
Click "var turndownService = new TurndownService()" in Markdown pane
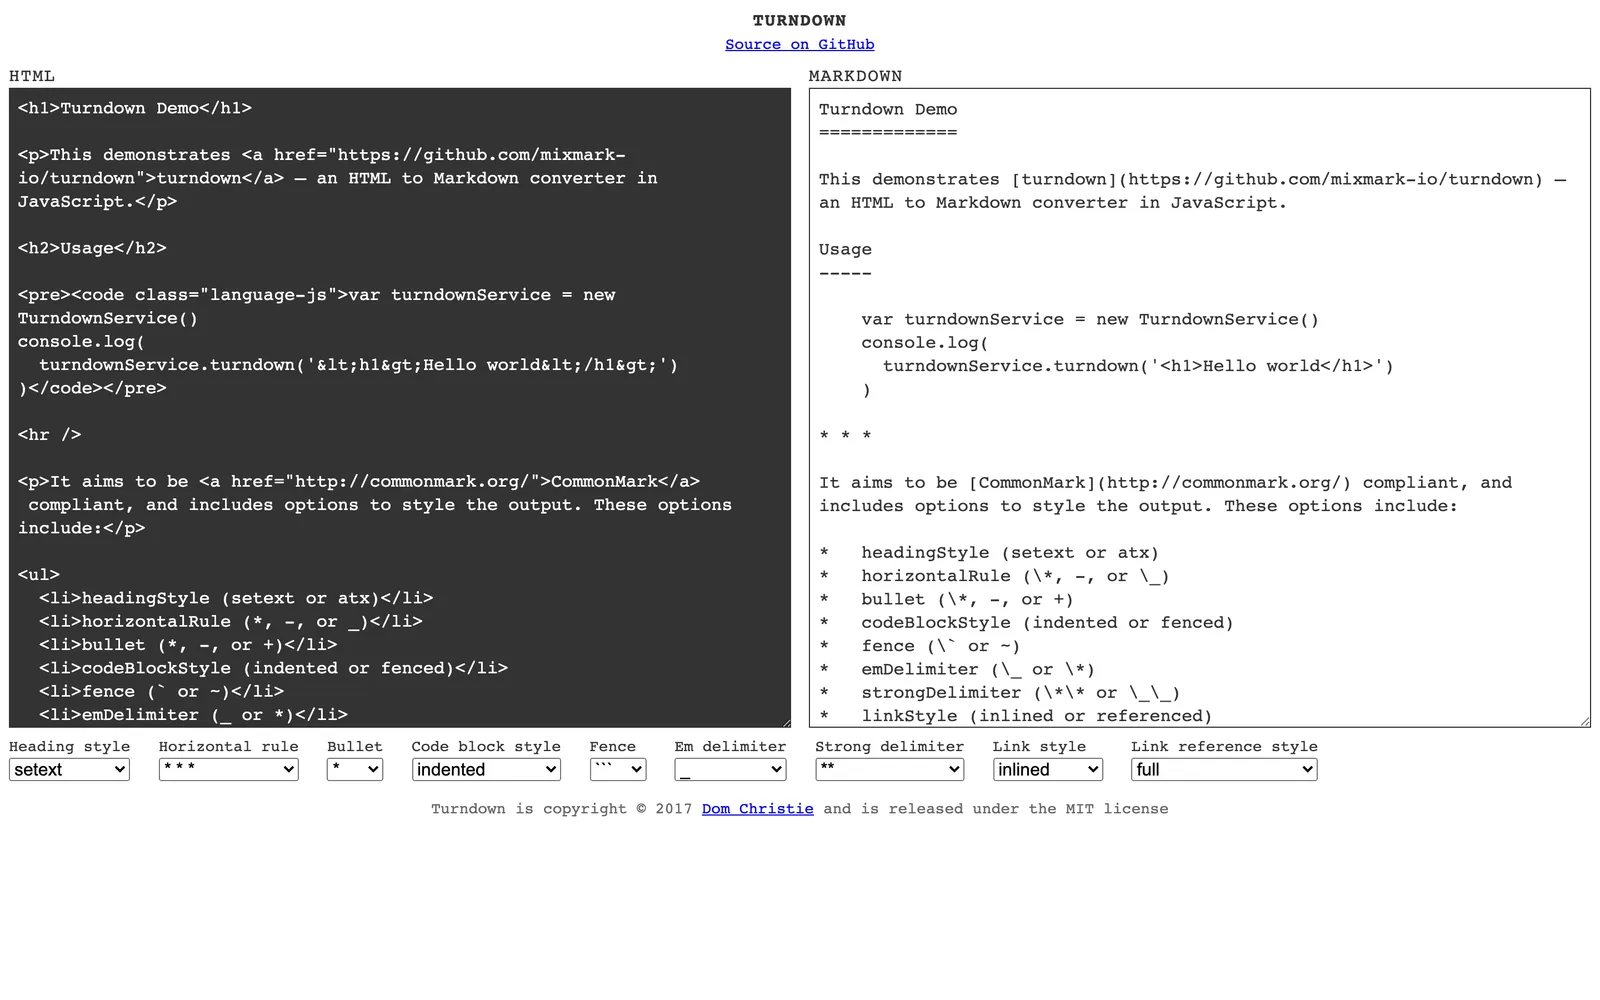[1090, 319]
